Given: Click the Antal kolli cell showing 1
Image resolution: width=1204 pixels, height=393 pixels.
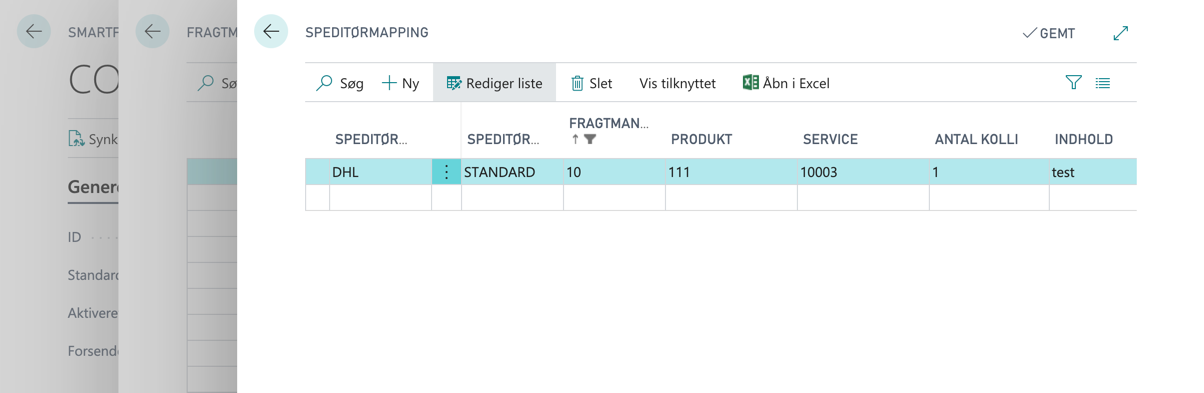Looking at the screenshot, I should pos(988,172).
